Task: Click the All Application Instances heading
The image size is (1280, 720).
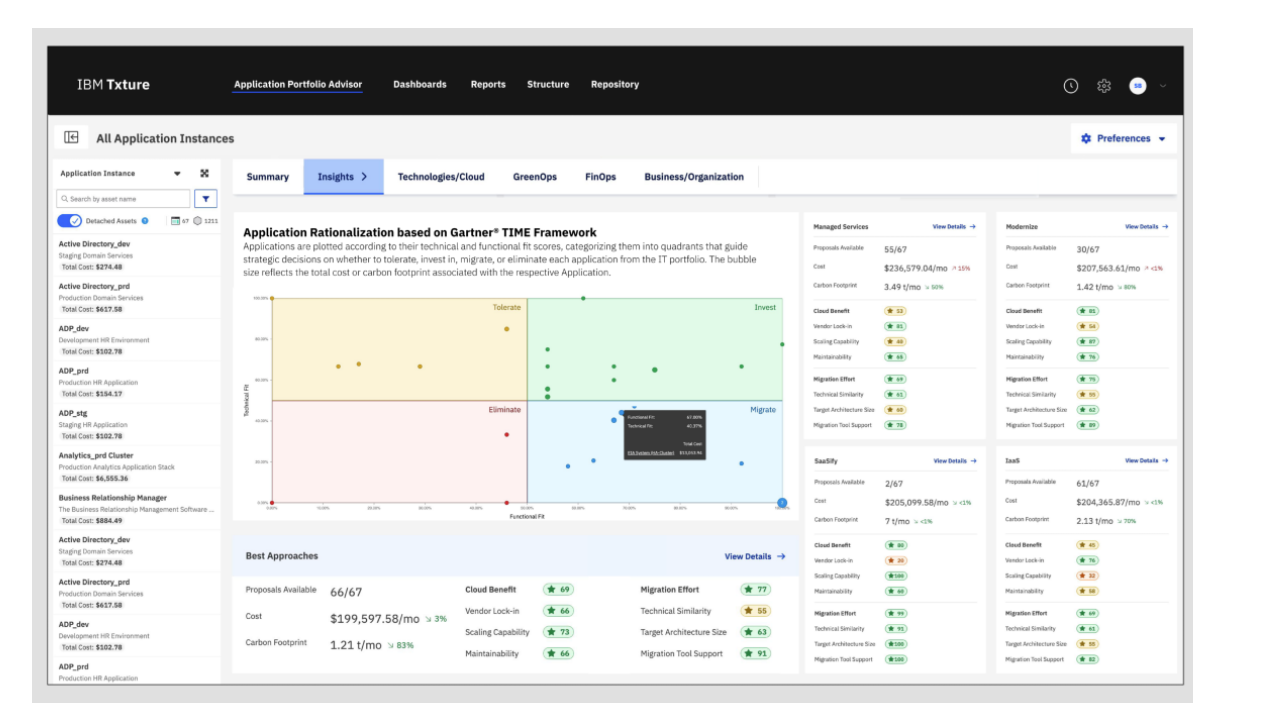Action: (x=165, y=139)
